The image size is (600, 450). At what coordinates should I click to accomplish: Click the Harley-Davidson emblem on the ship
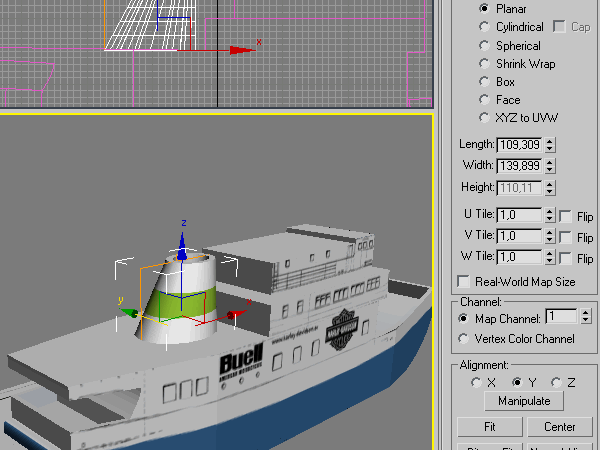coord(342,330)
